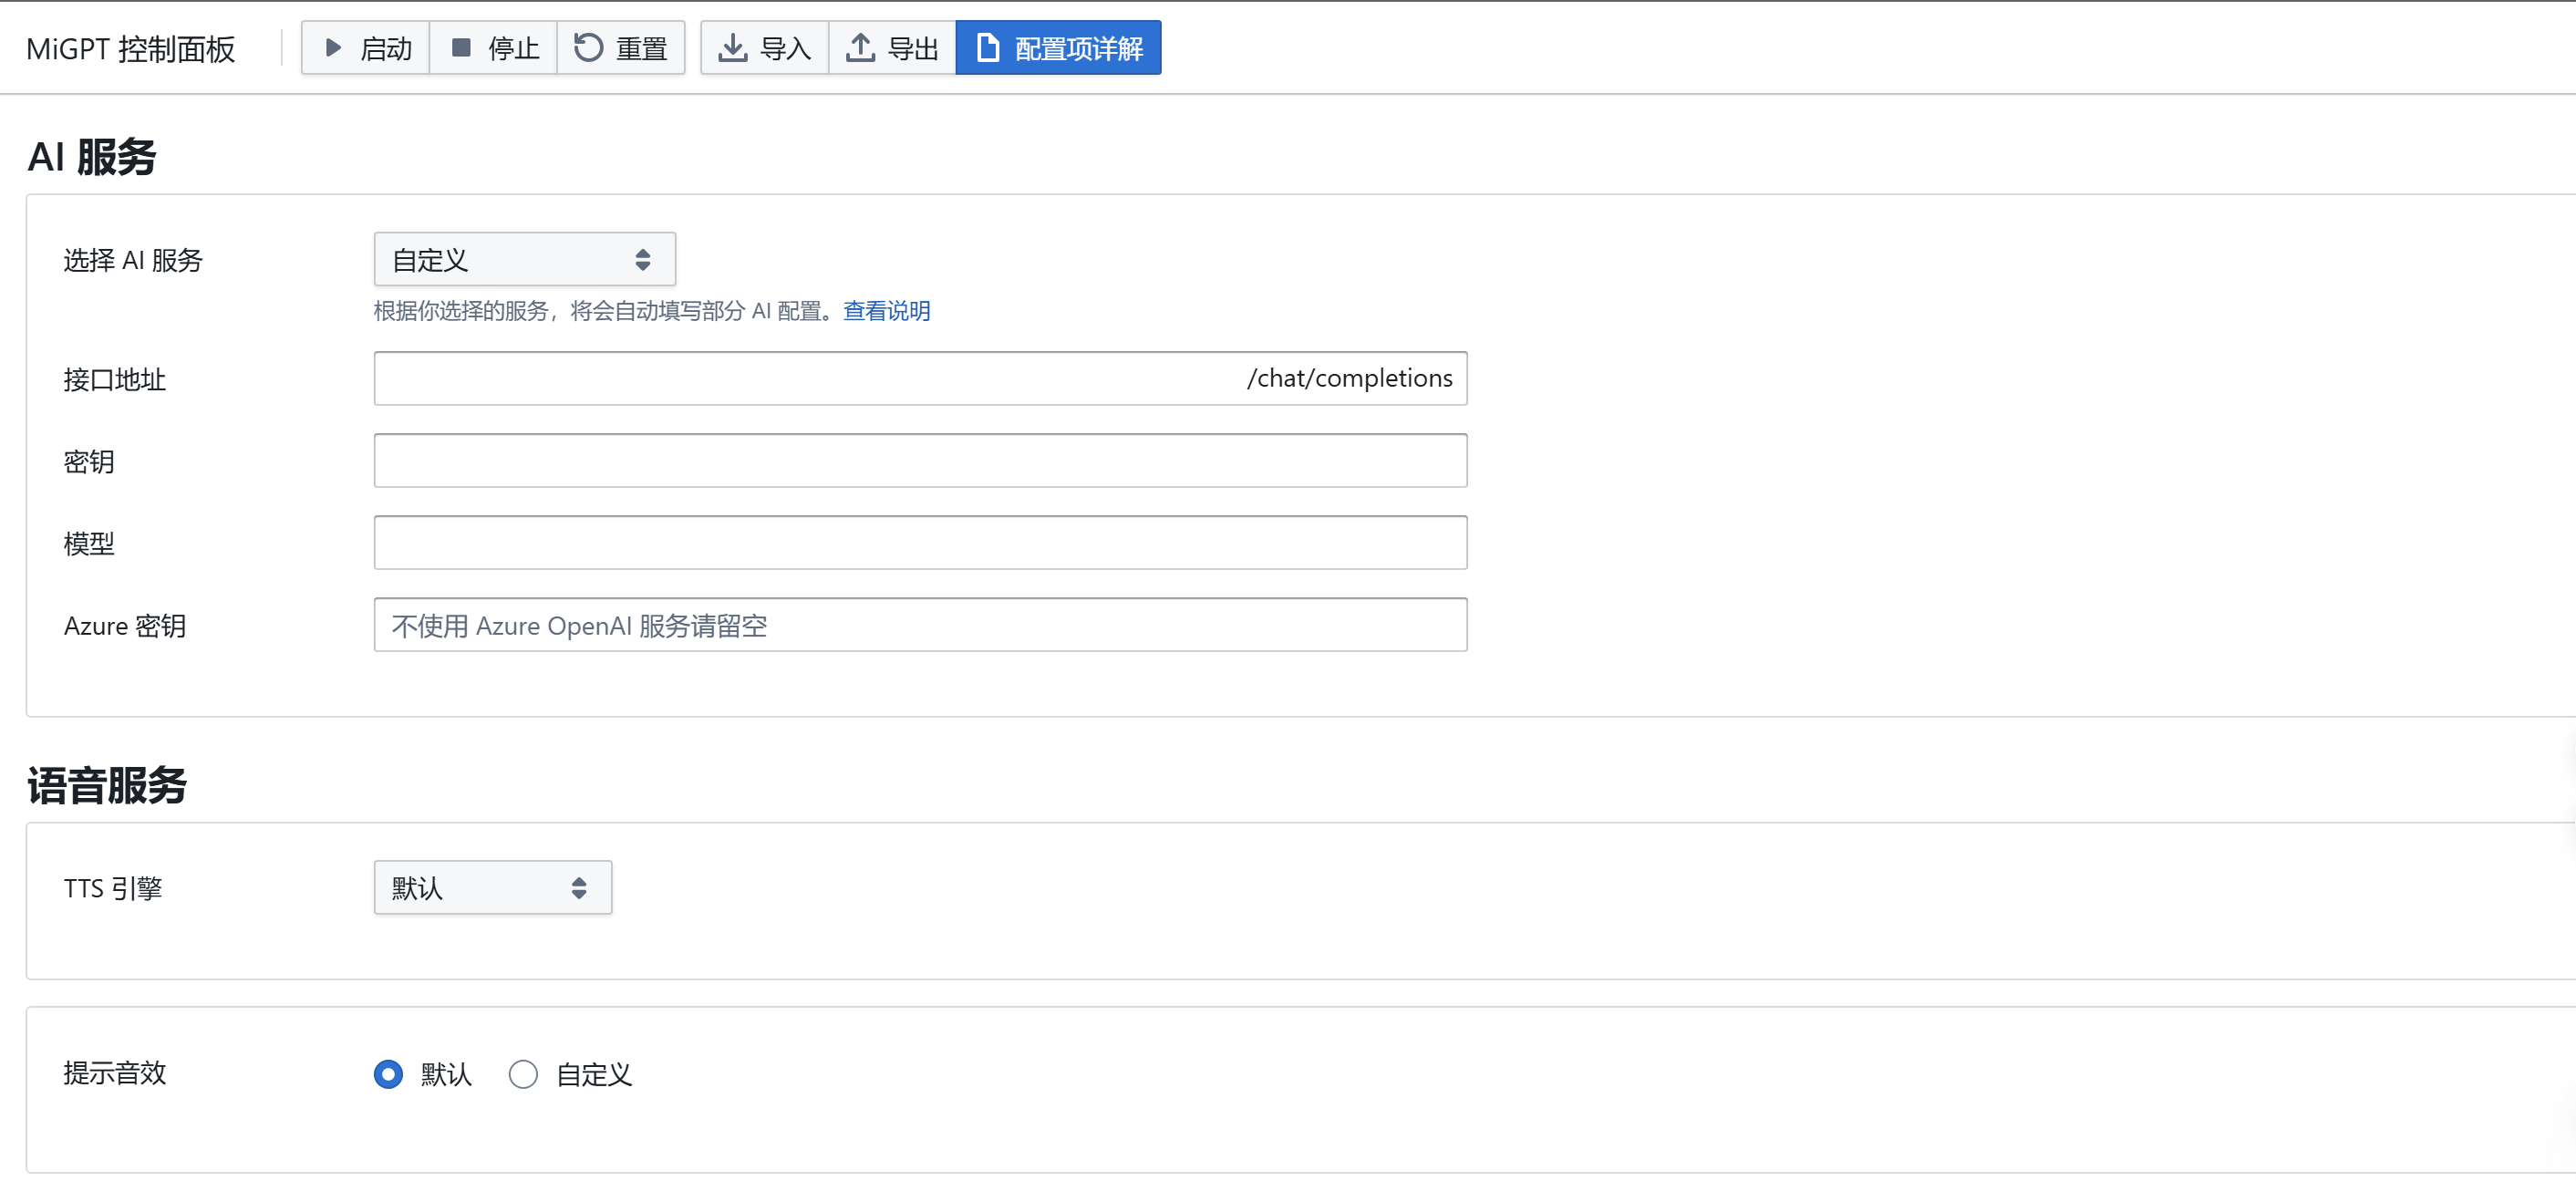Focus the Azure 密钥 input field
Image resolution: width=2576 pixels, height=1181 pixels.
click(x=920, y=625)
